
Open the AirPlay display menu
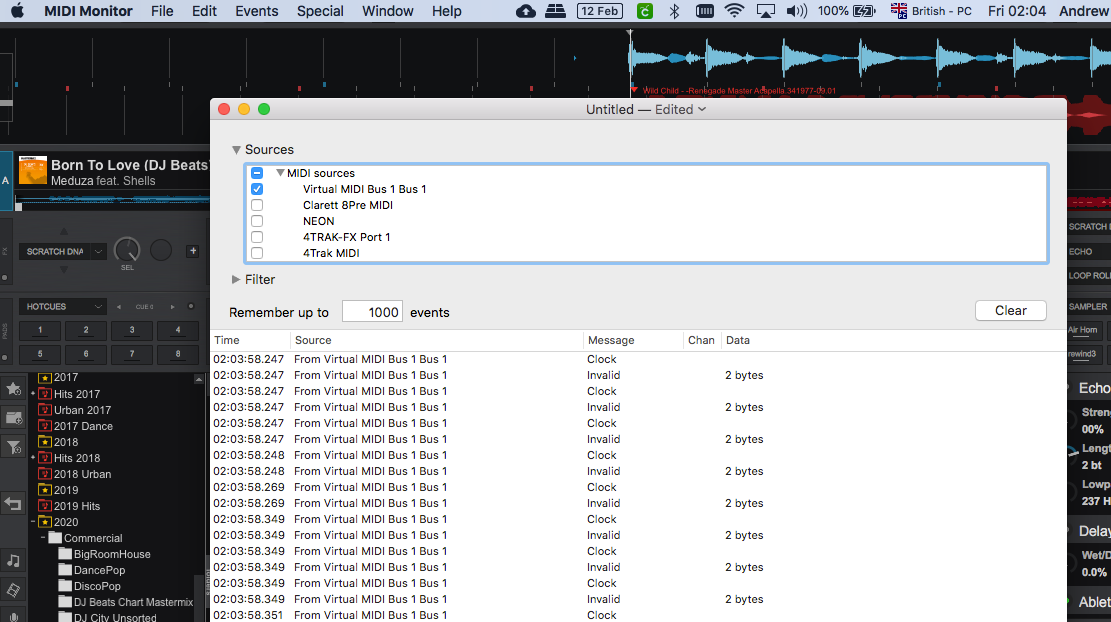point(765,11)
